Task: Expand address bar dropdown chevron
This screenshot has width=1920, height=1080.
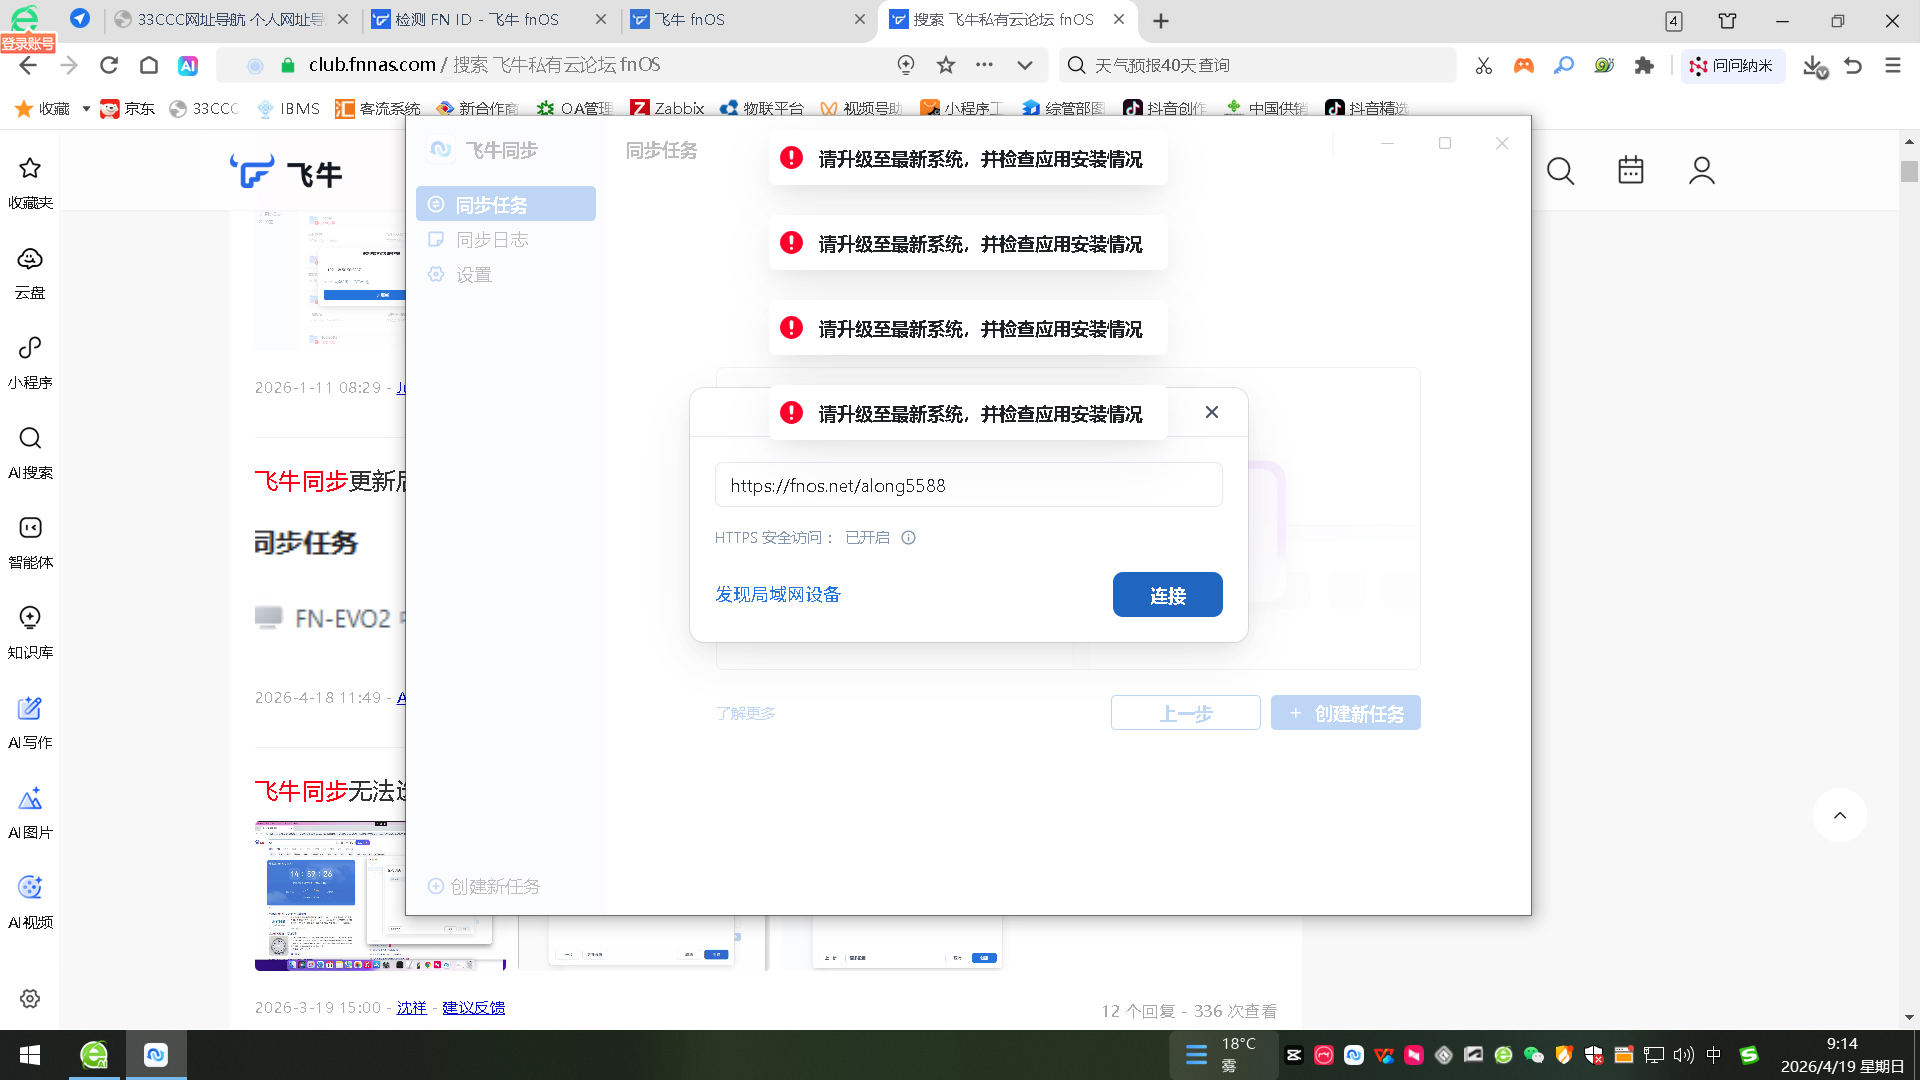Action: click(1025, 65)
